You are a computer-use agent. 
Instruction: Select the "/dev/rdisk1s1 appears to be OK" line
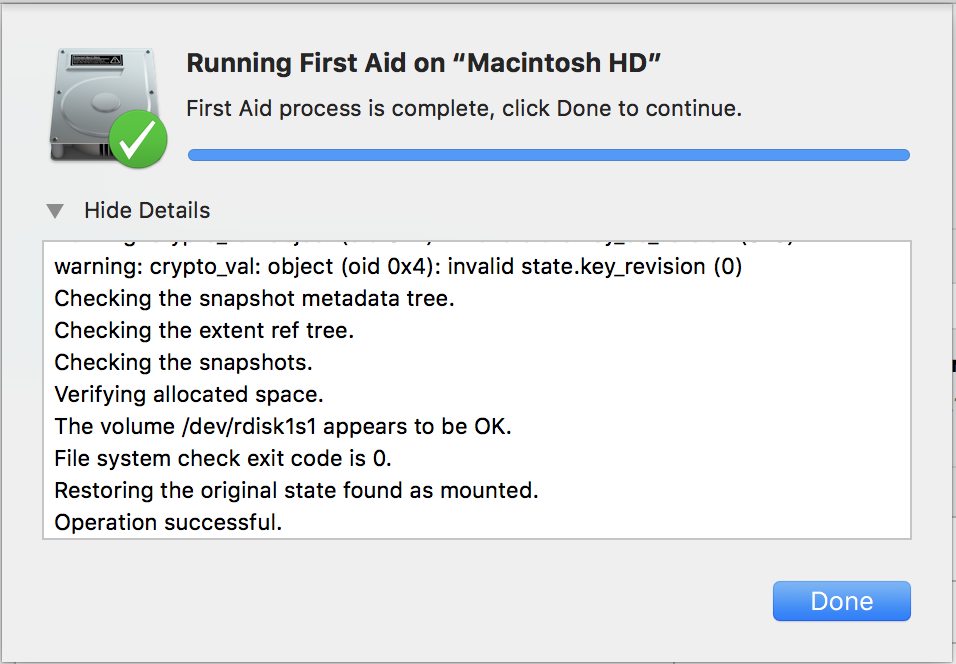pos(283,426)
